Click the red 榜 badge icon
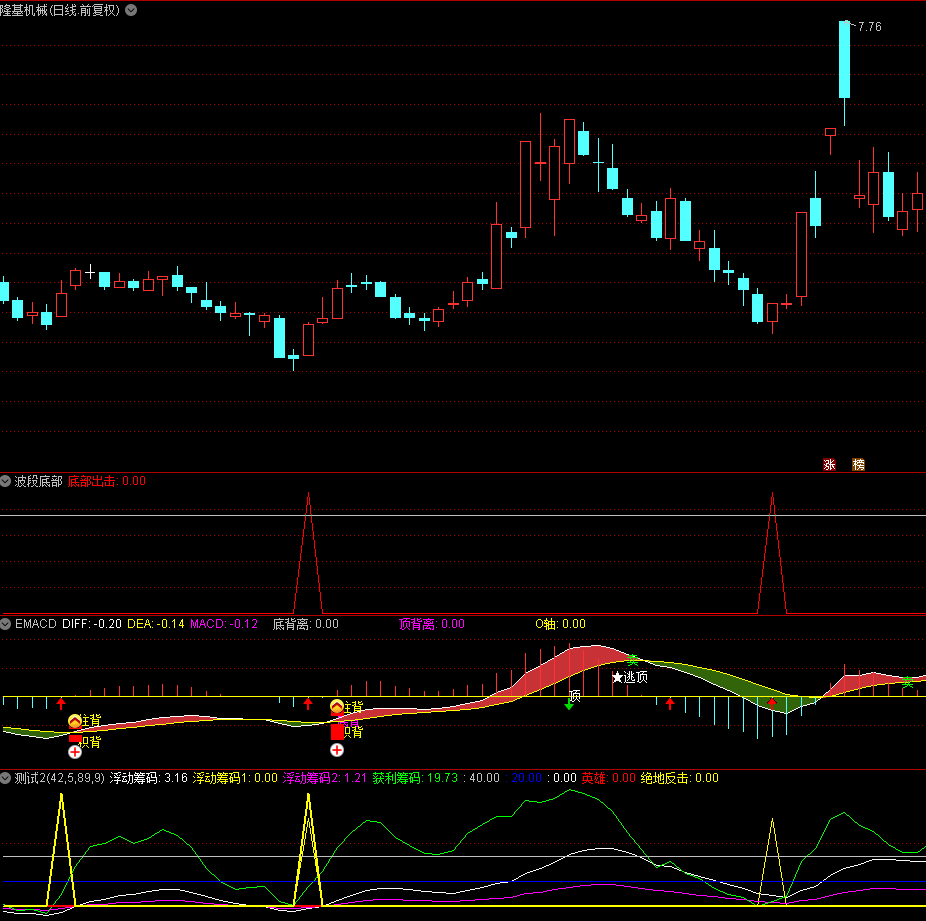The height and width of the screenshot is (921, 926). (858, 465)
